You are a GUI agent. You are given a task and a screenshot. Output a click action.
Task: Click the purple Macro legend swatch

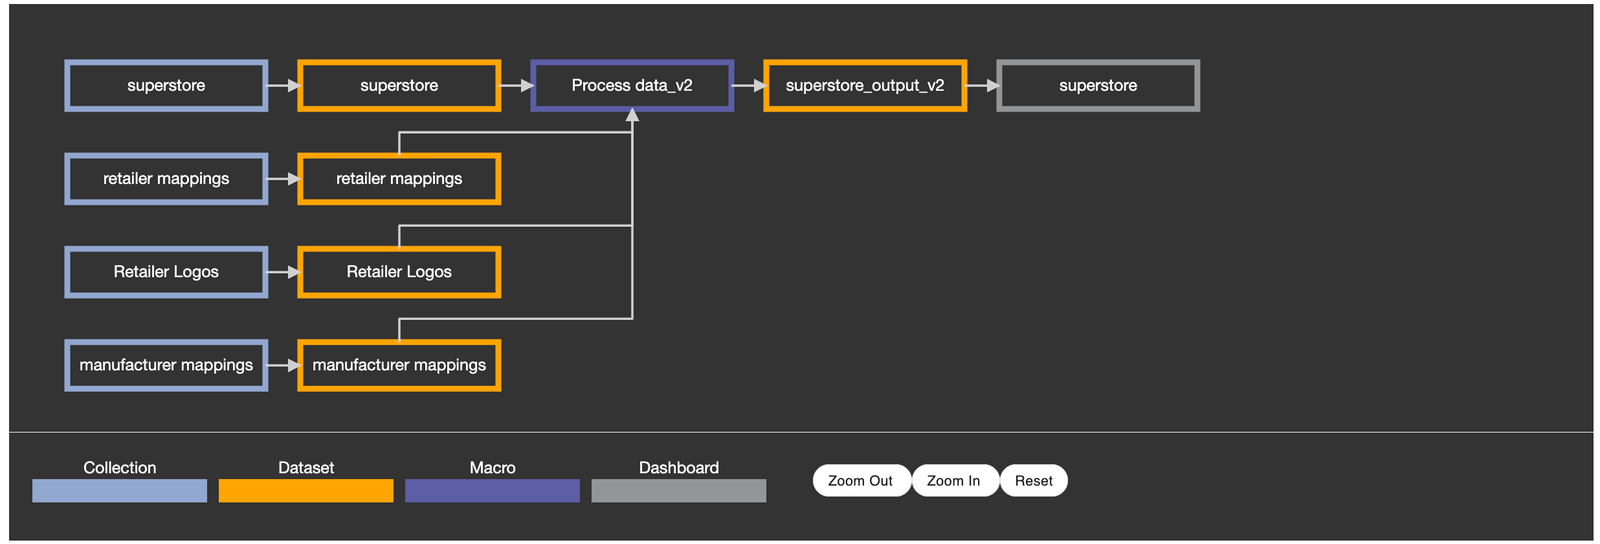coord(492,491)
